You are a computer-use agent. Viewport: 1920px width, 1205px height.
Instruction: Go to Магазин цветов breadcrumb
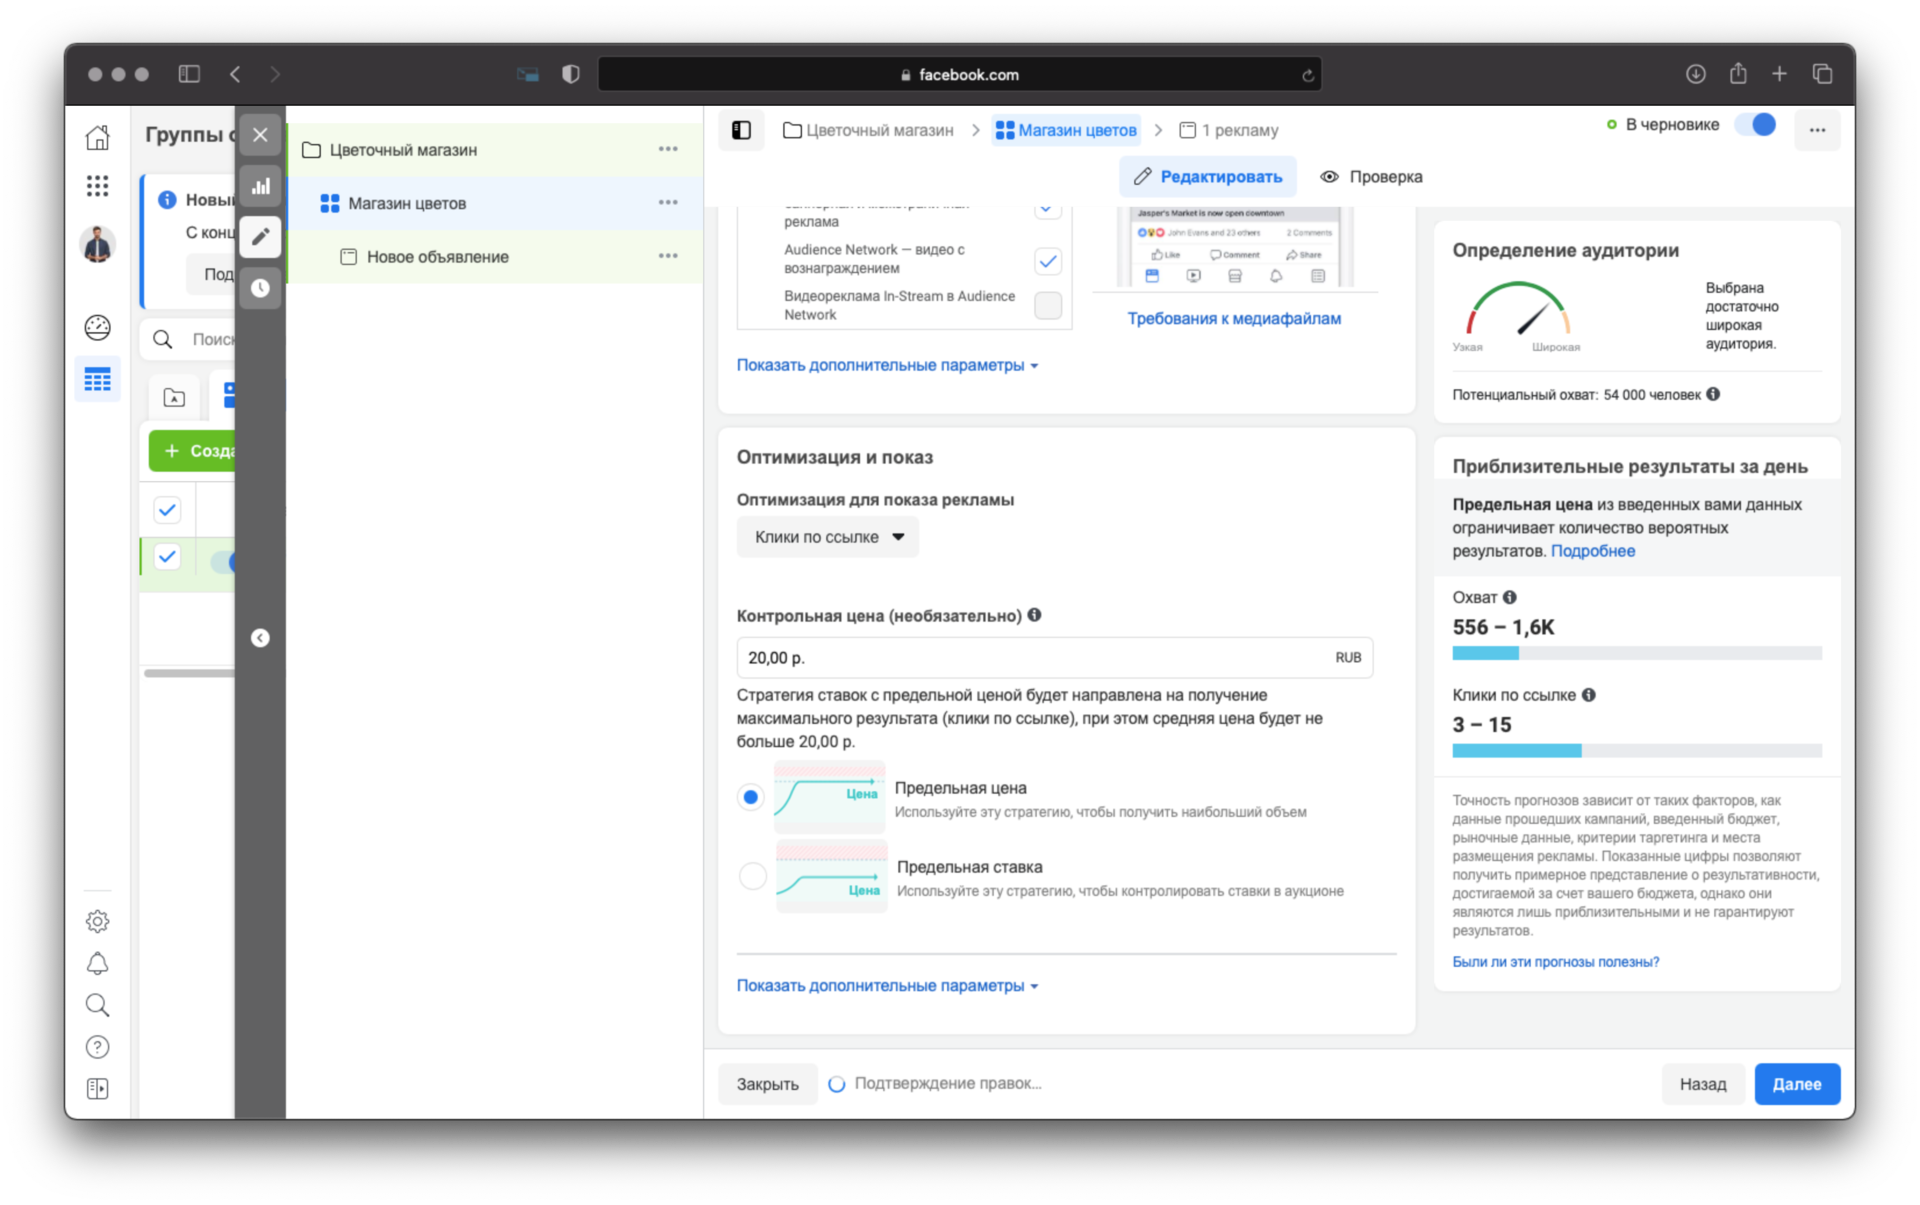click(1066, 130)
